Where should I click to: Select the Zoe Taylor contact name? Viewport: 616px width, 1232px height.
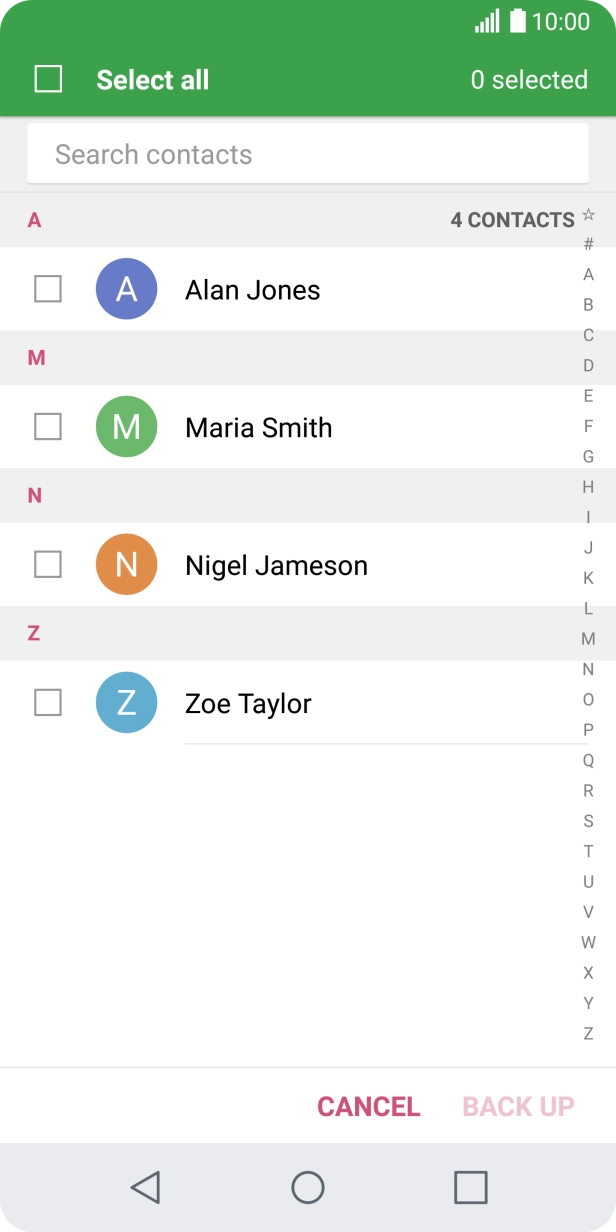248,704
